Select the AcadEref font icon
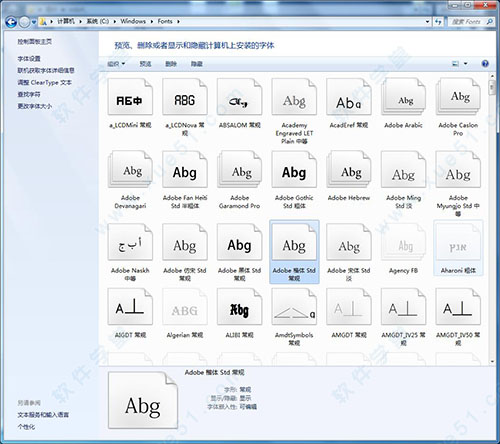Viewport: 500px width, 444px height. 349,97
